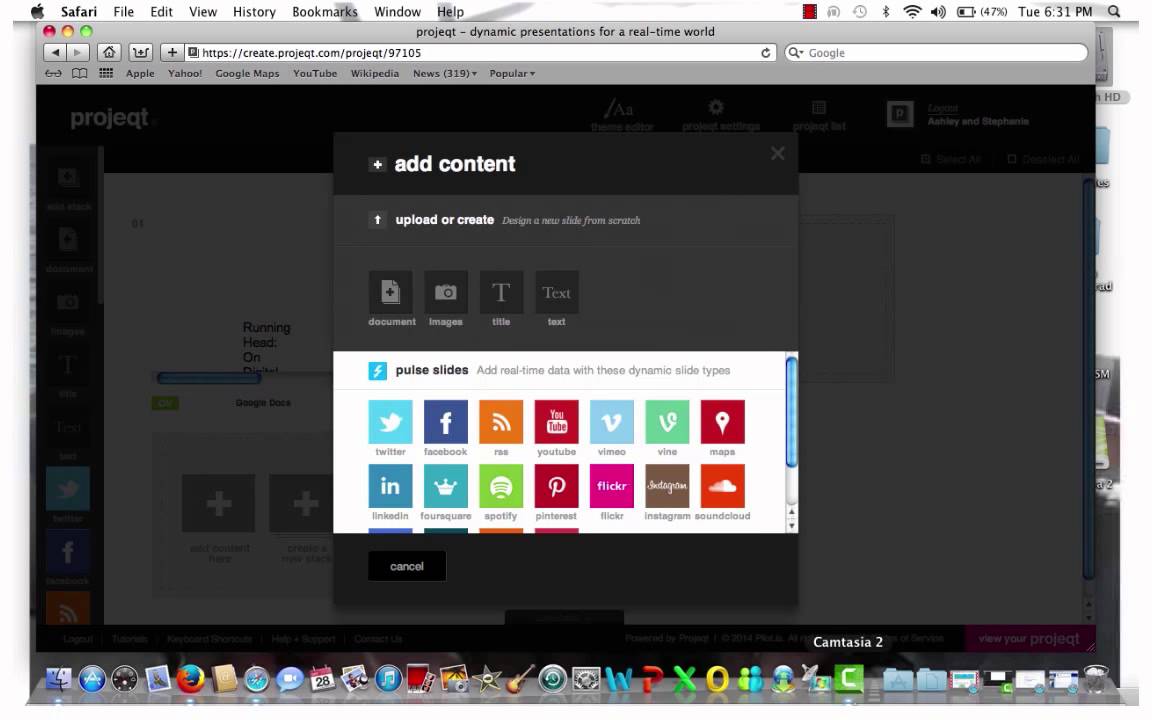1152x720 pixels.
Task: Open the Bookmarks menu
Action: pos(325,12)
